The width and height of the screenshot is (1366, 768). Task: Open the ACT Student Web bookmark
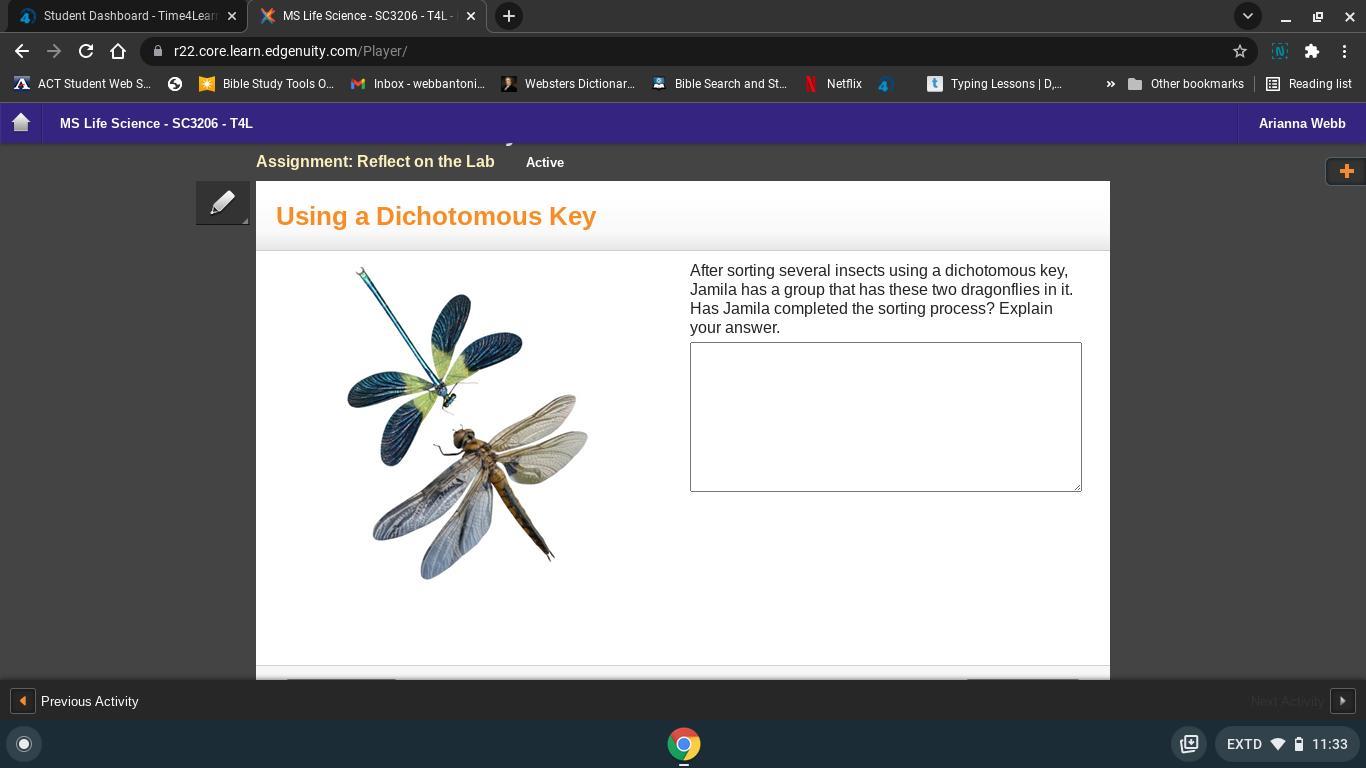(x=83, y=84)
